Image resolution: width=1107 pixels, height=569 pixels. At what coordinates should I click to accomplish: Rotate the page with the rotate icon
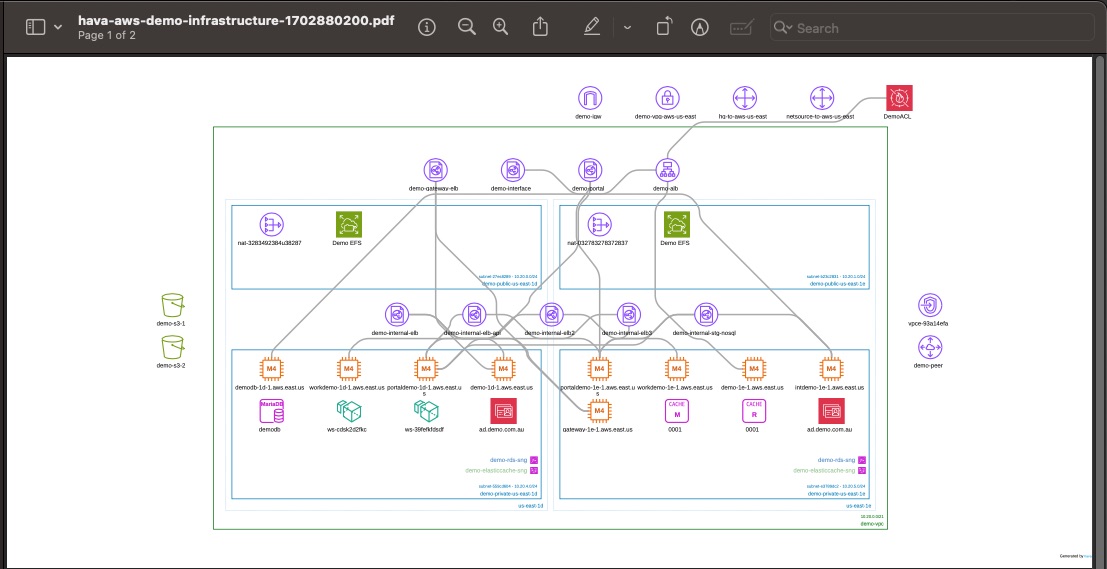click(665, 27)
